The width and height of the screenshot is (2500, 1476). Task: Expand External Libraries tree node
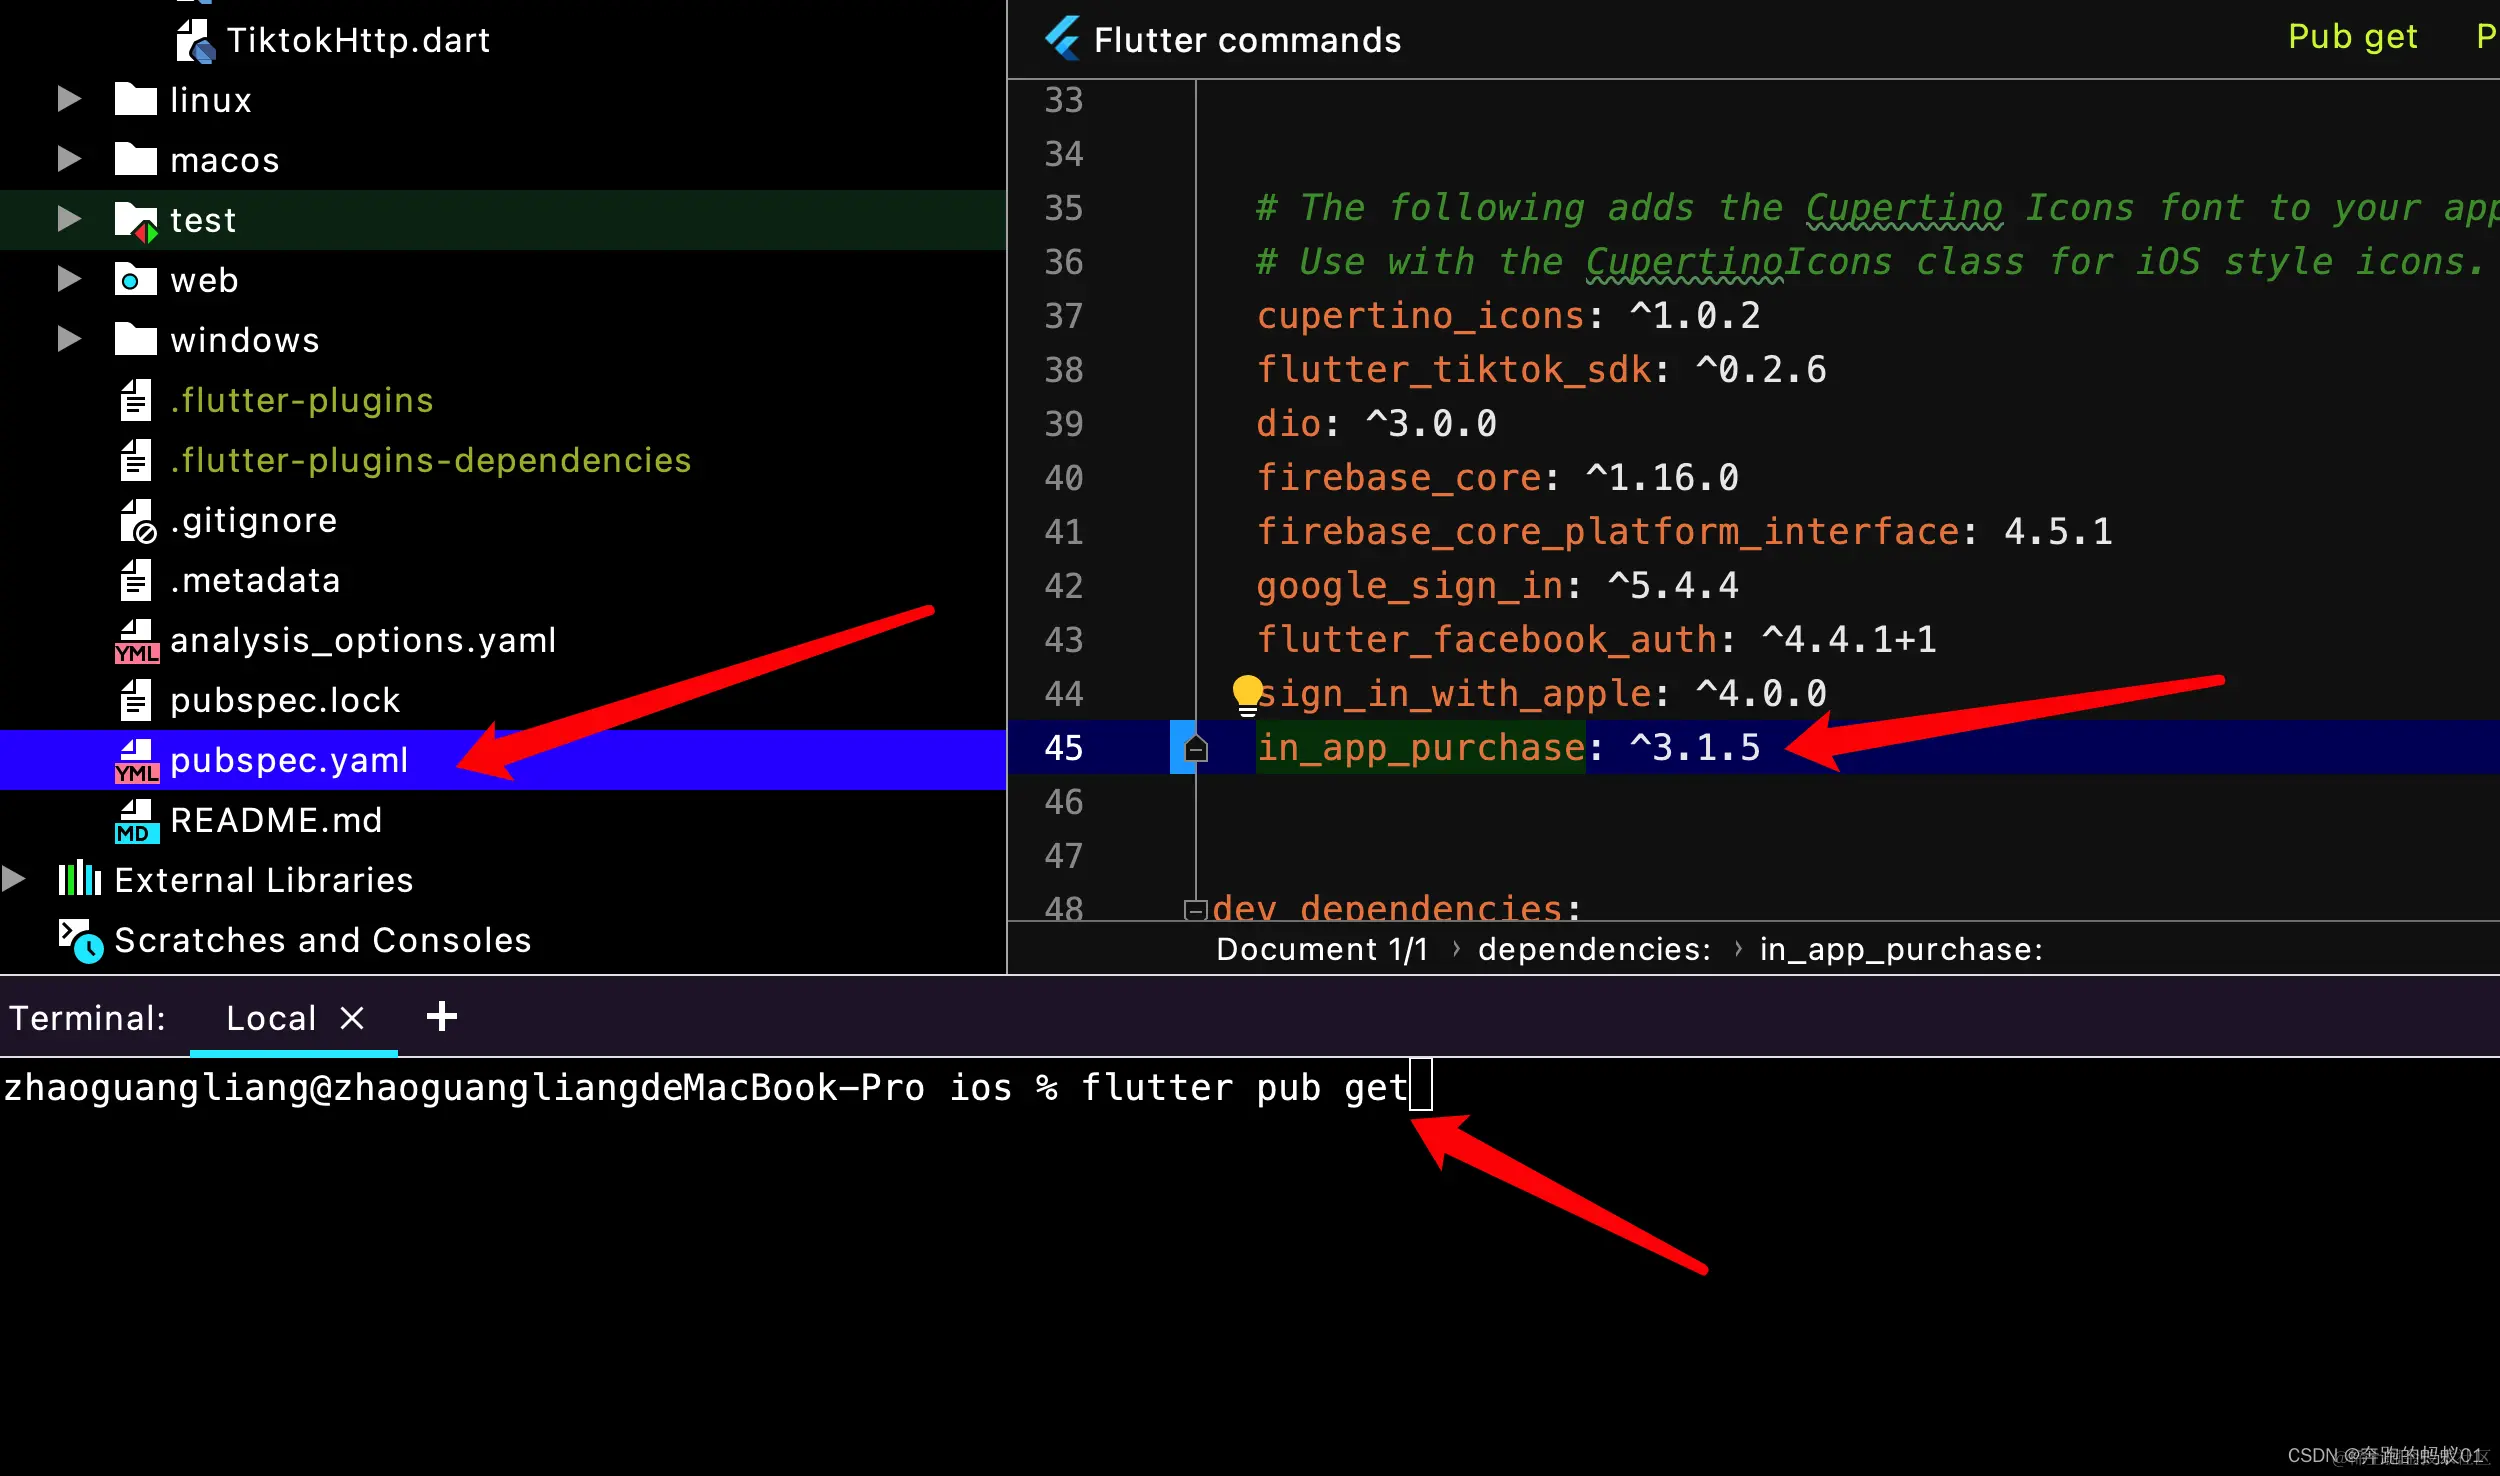point(14,879)
